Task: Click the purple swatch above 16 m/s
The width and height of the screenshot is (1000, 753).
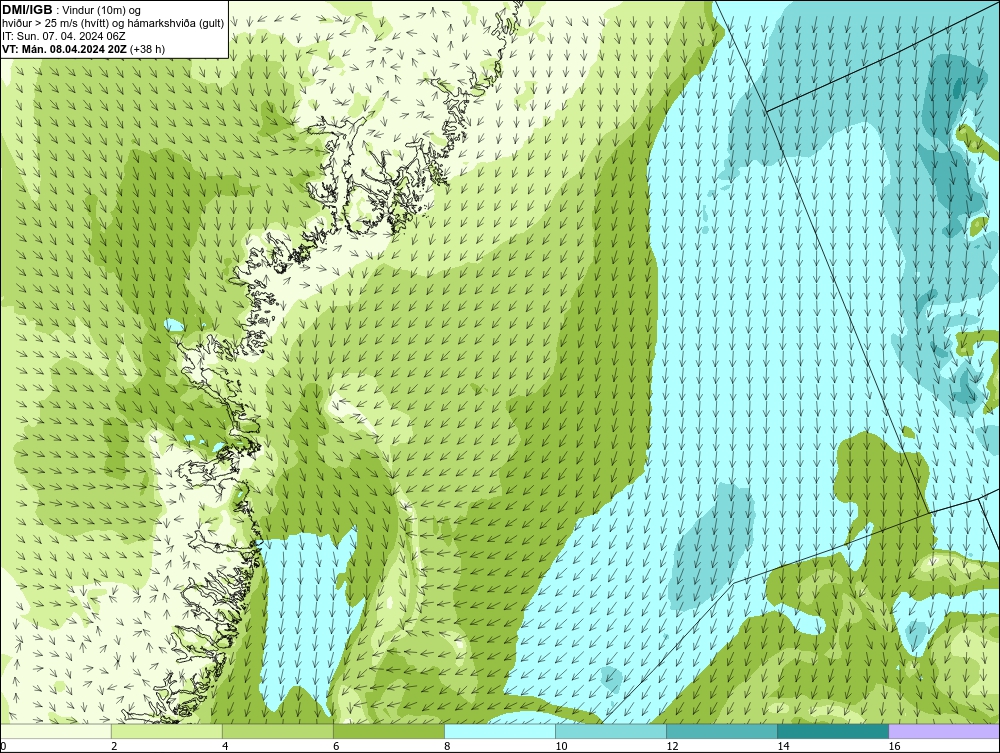Action: coord(944,731)
